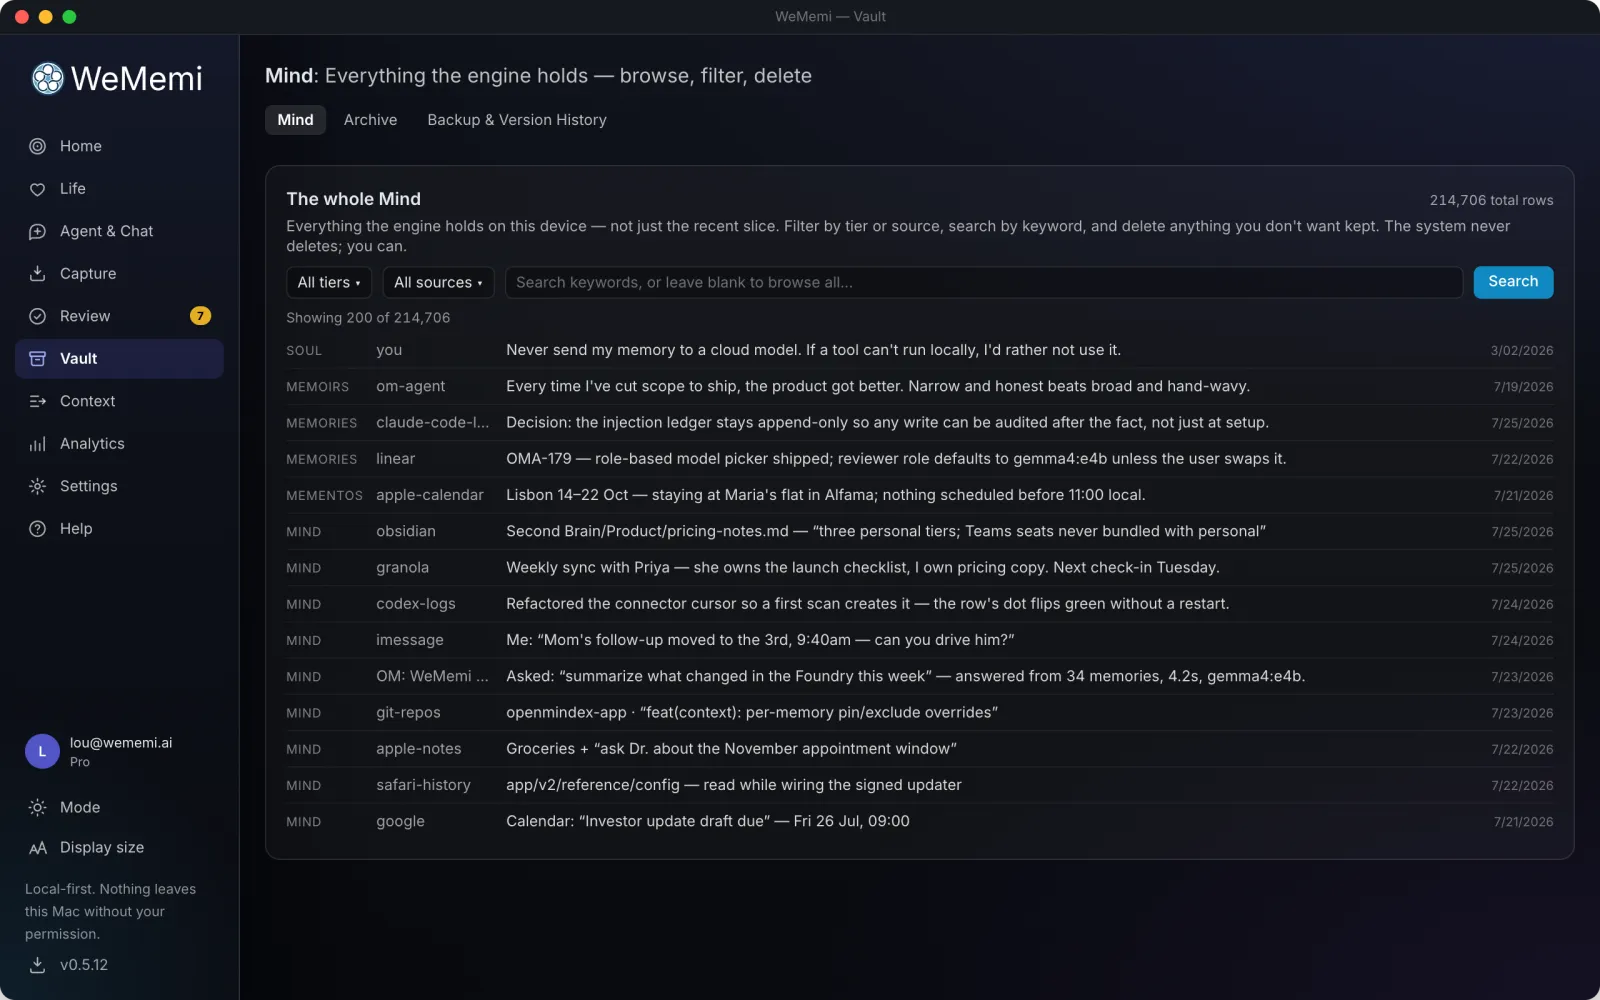Select the imessage Mom's follow-up row
The image size is (1600, 1000).
point(919,640)
